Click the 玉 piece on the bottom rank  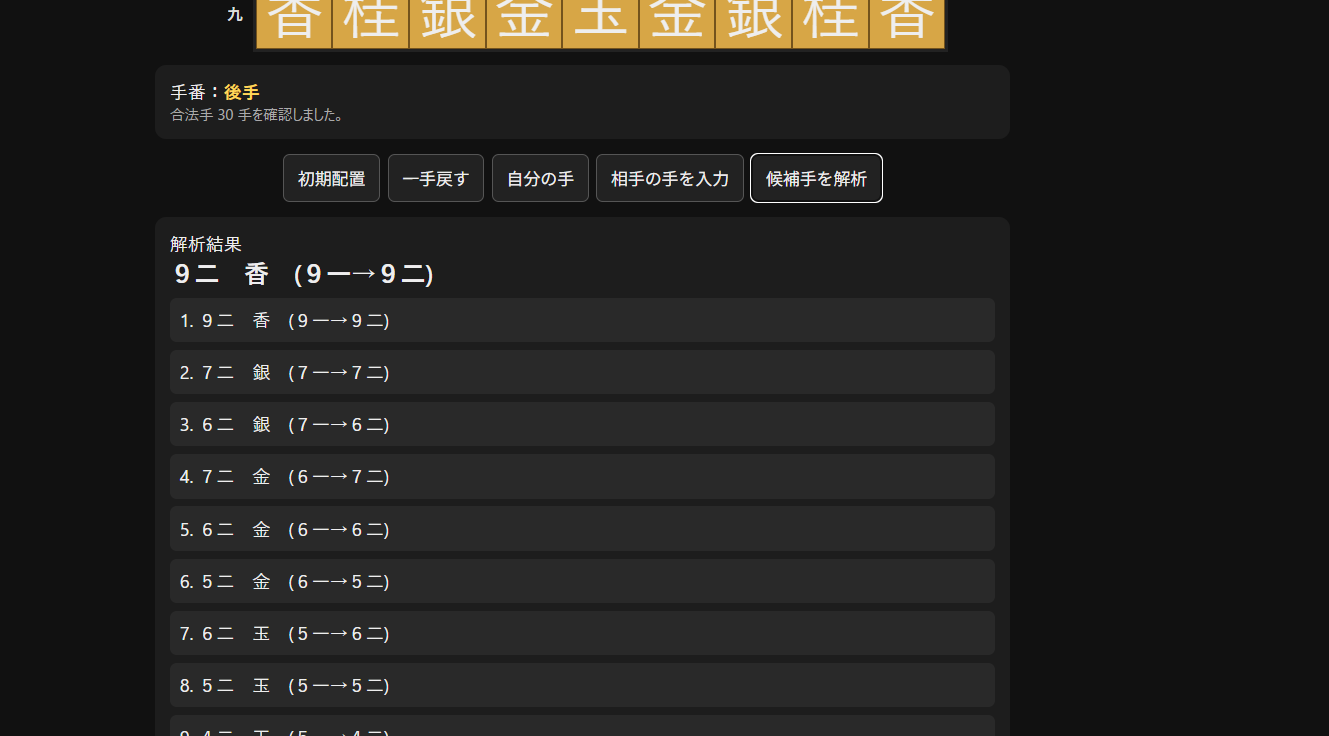(600, 22)
